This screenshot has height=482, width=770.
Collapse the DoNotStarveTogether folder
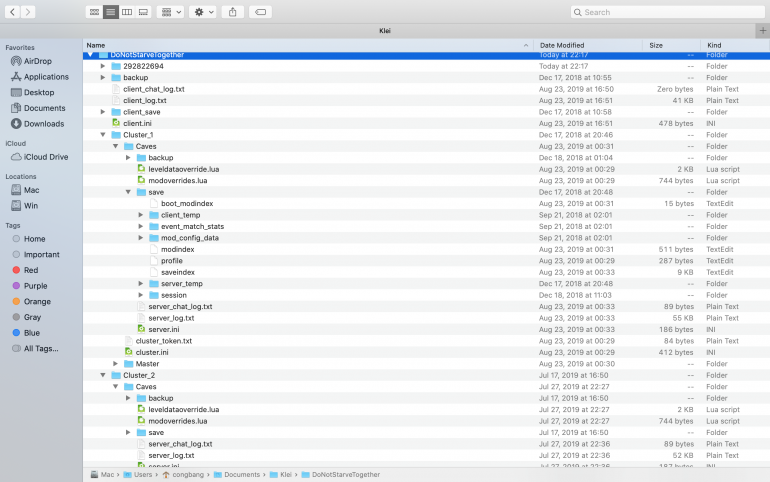[90, 54]
